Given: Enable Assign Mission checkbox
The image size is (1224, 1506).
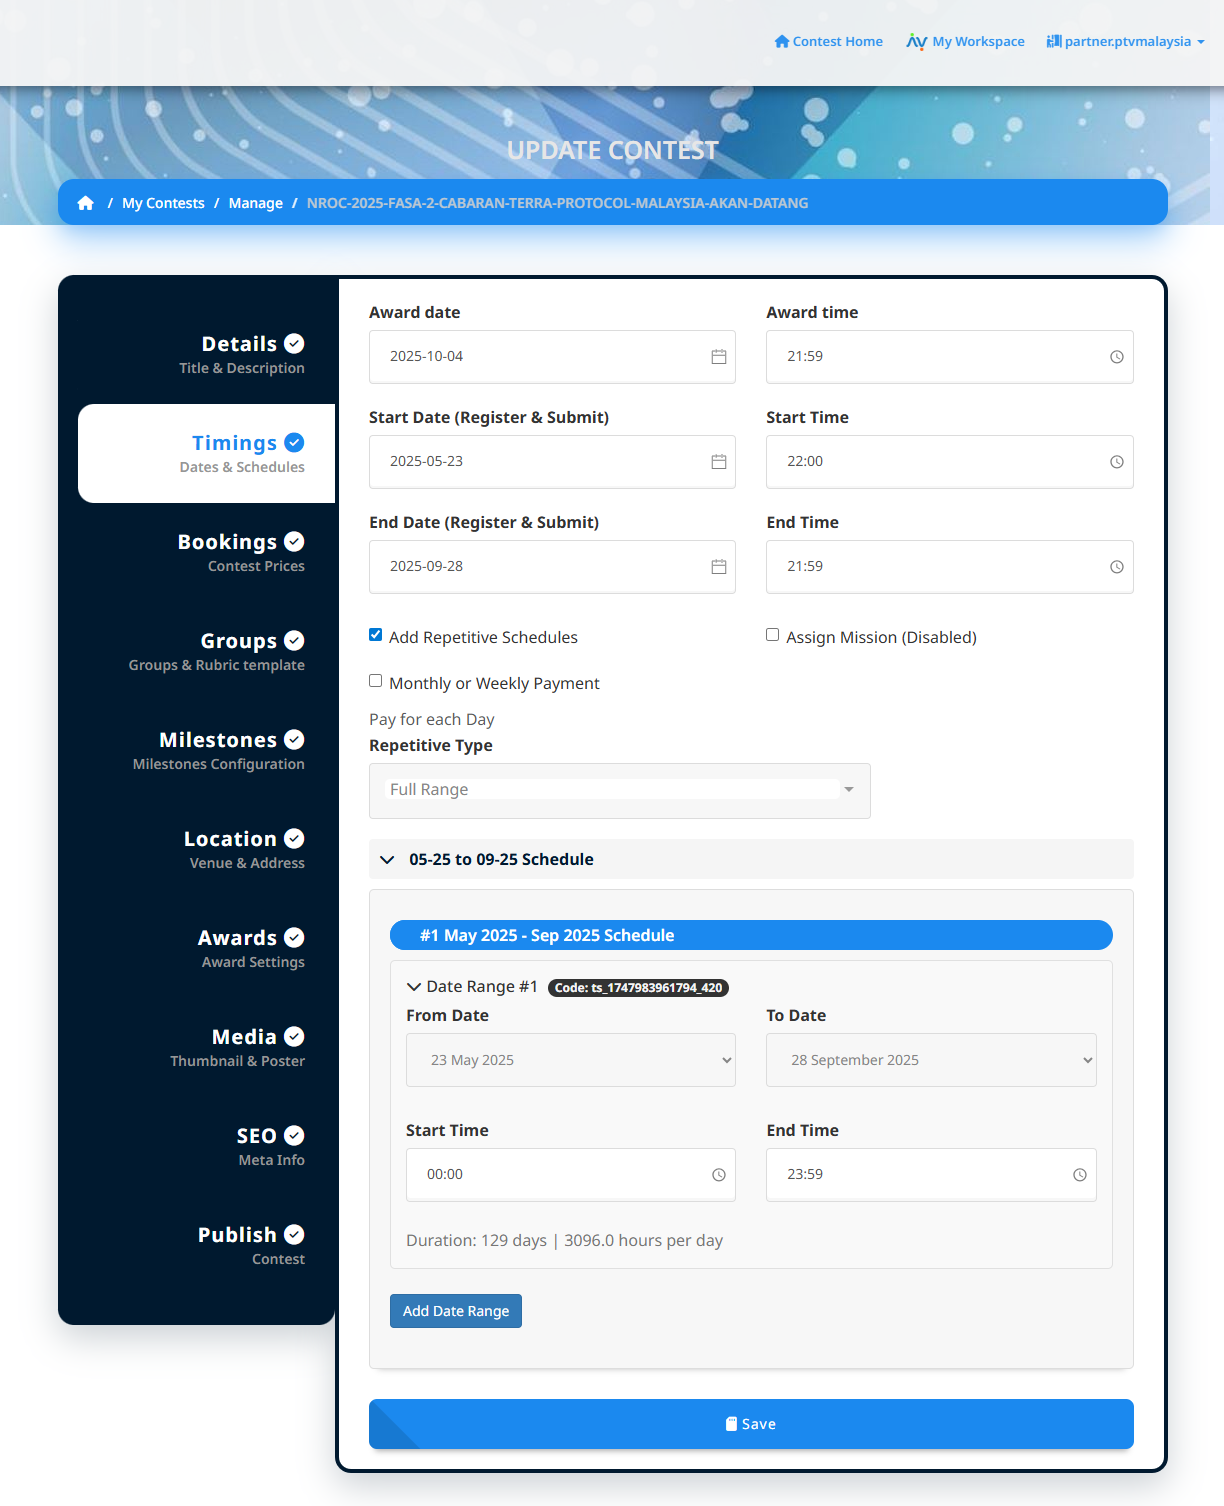Looking at the screenshot, I should [773, 635].
